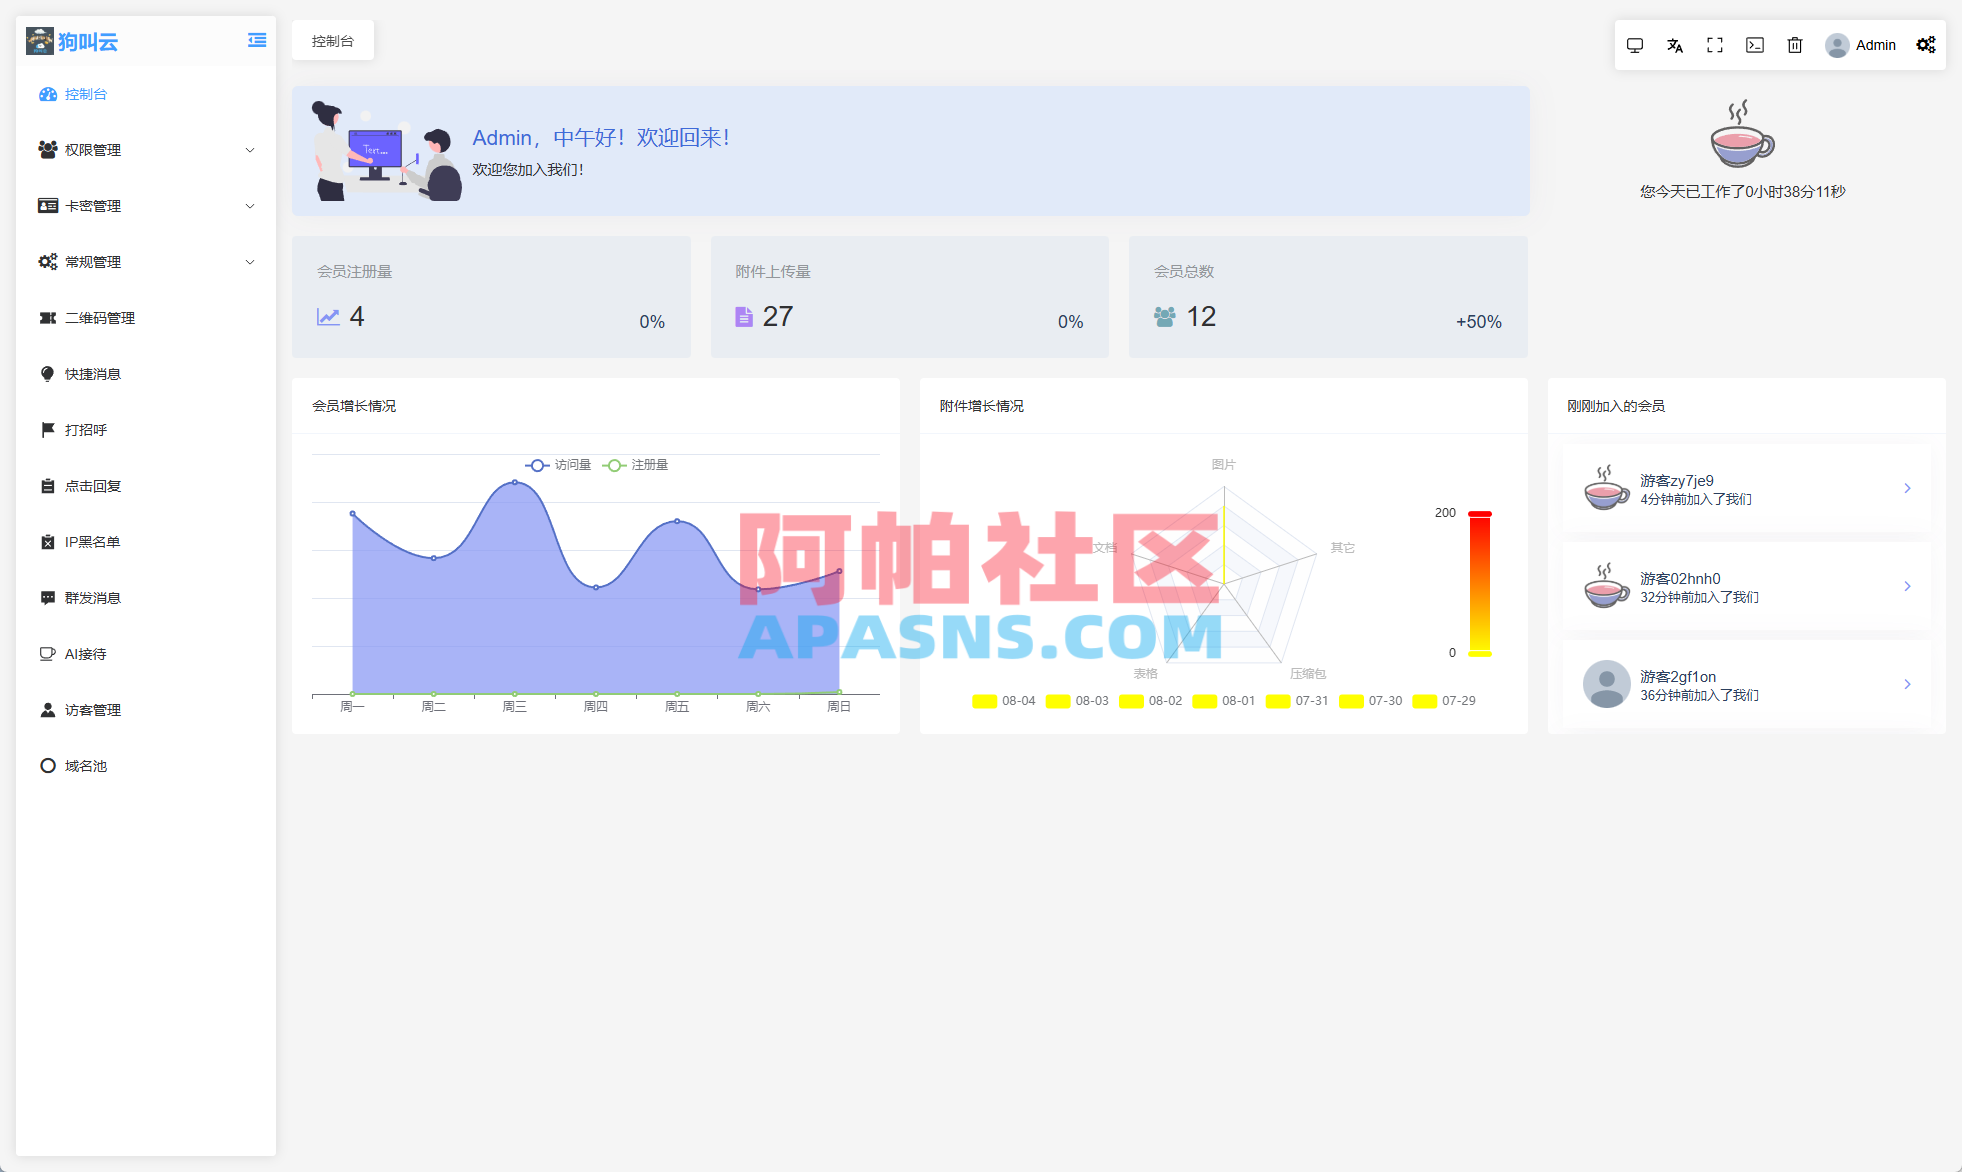1962x1172 pixels.
Task: Click the Admin avatar icon
Action: (1837, 45)
